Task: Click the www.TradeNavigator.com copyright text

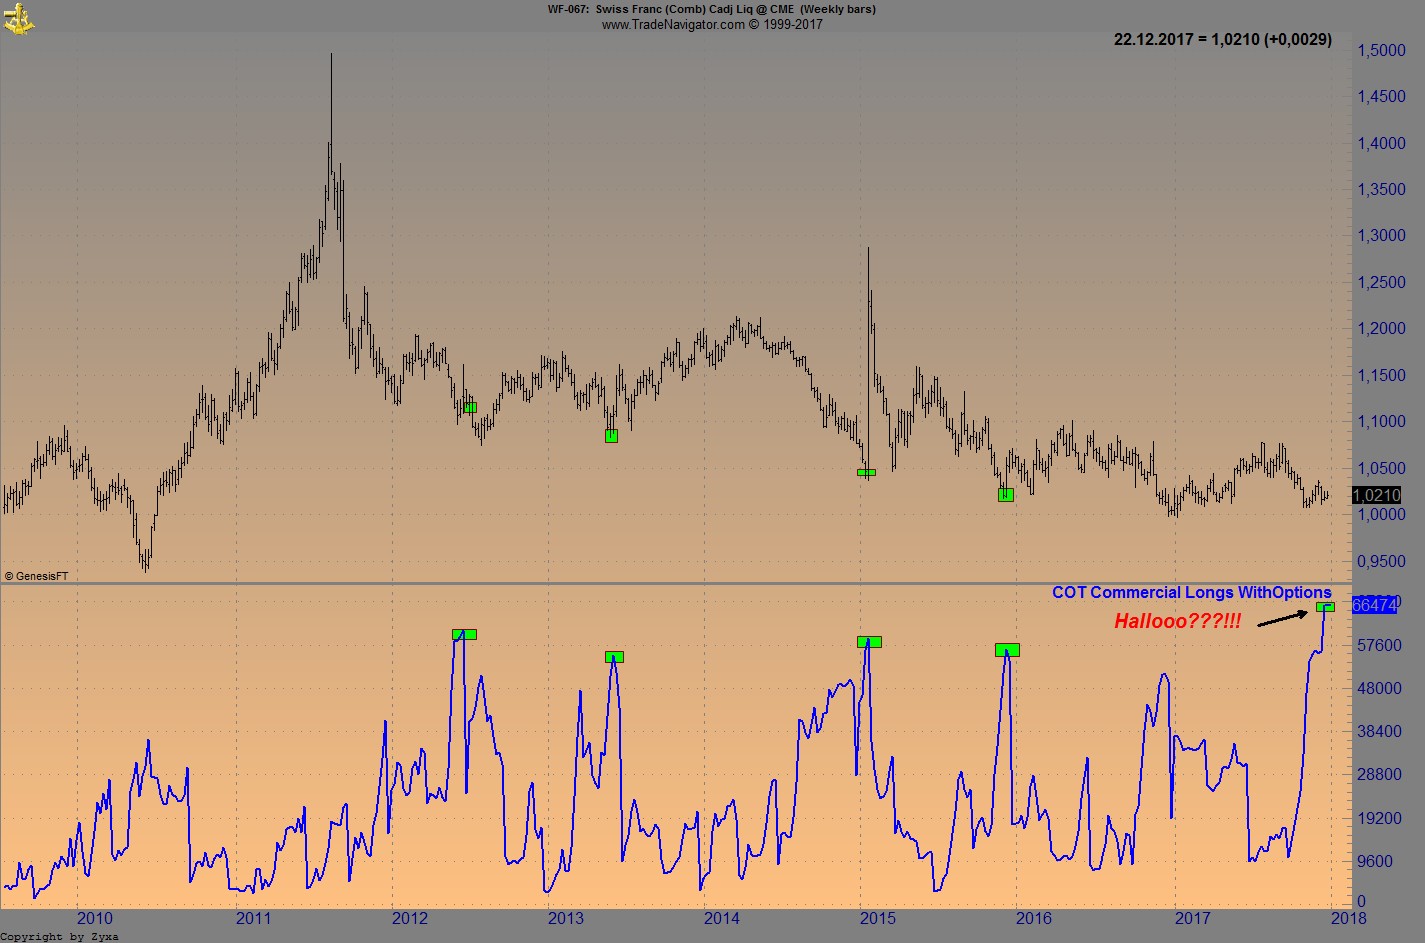Action: pos(712,24)
